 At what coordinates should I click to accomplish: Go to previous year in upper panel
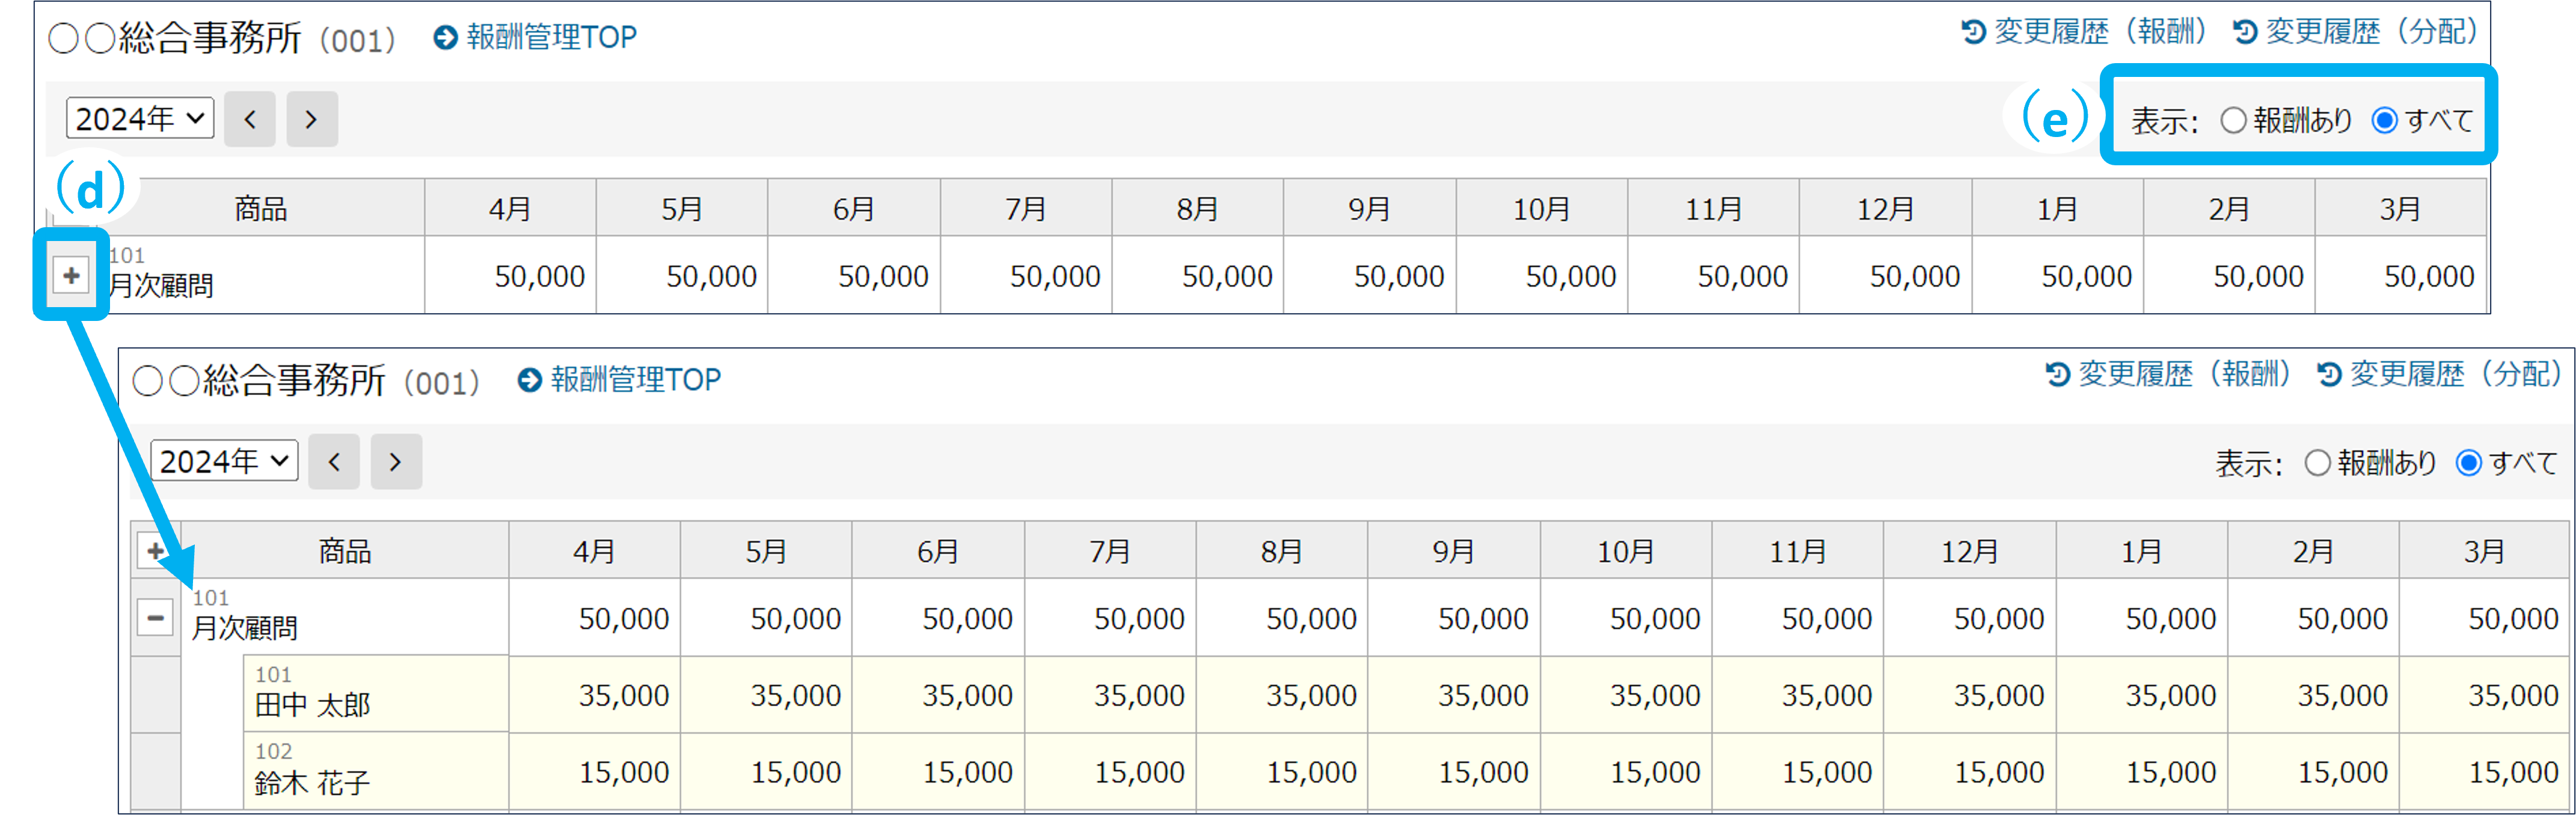tap(250, 120)
